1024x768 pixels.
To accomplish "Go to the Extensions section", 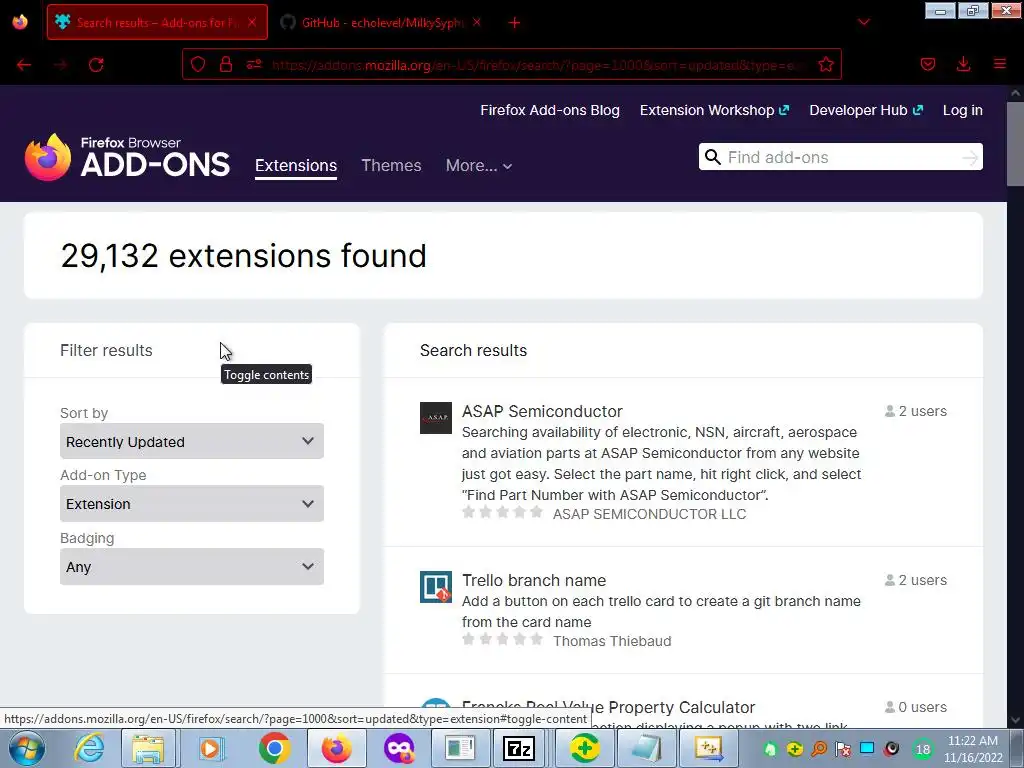I will pos(296,165).
